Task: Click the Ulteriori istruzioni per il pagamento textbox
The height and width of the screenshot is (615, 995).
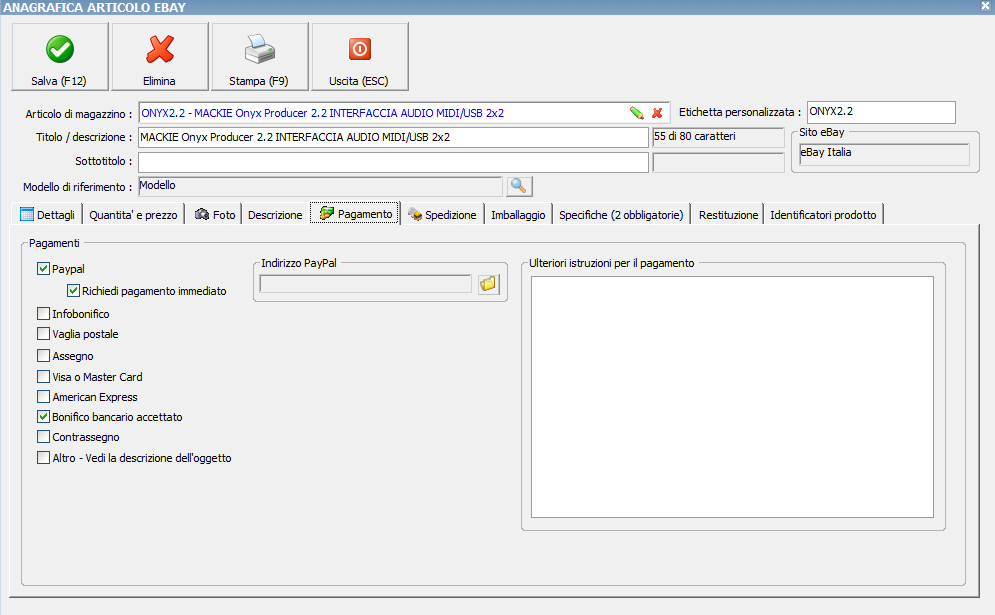Action: [732, 397]
